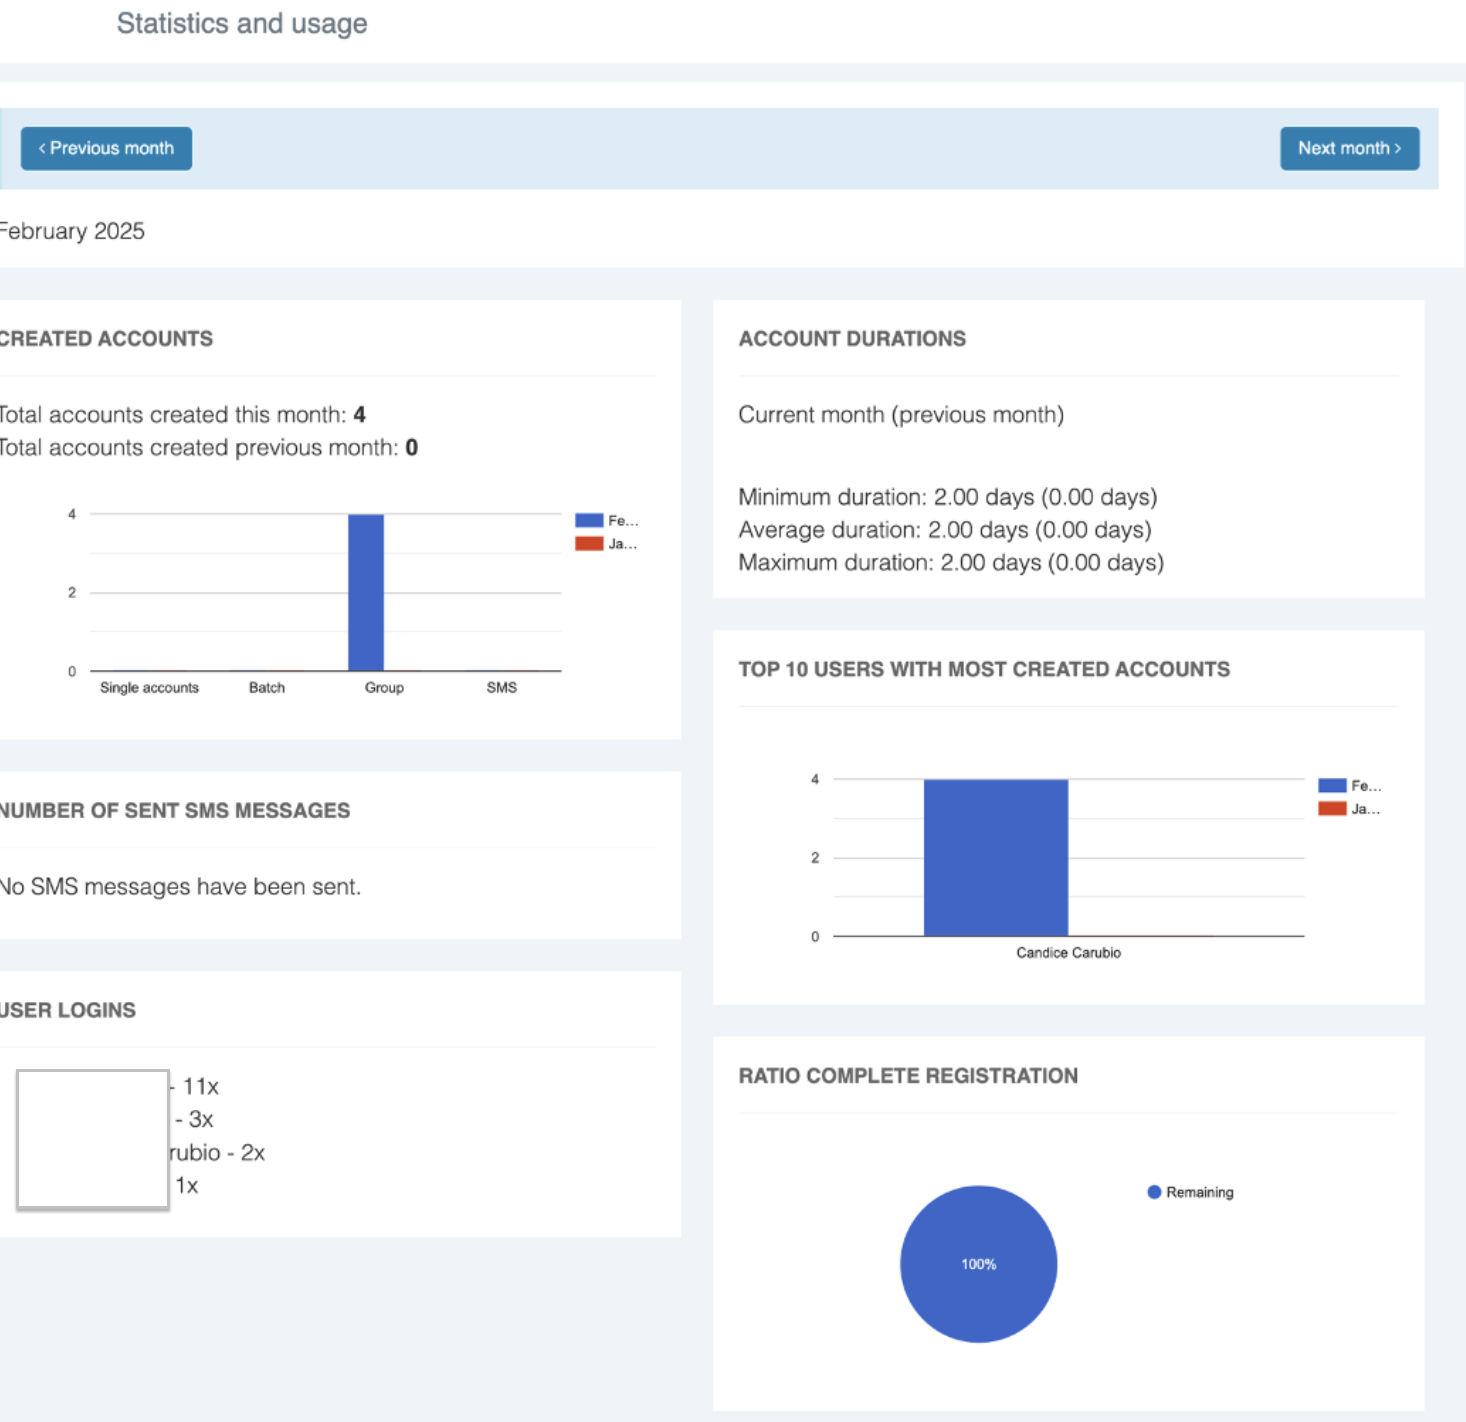
Task: Go to Next month
Action: 1348,148
